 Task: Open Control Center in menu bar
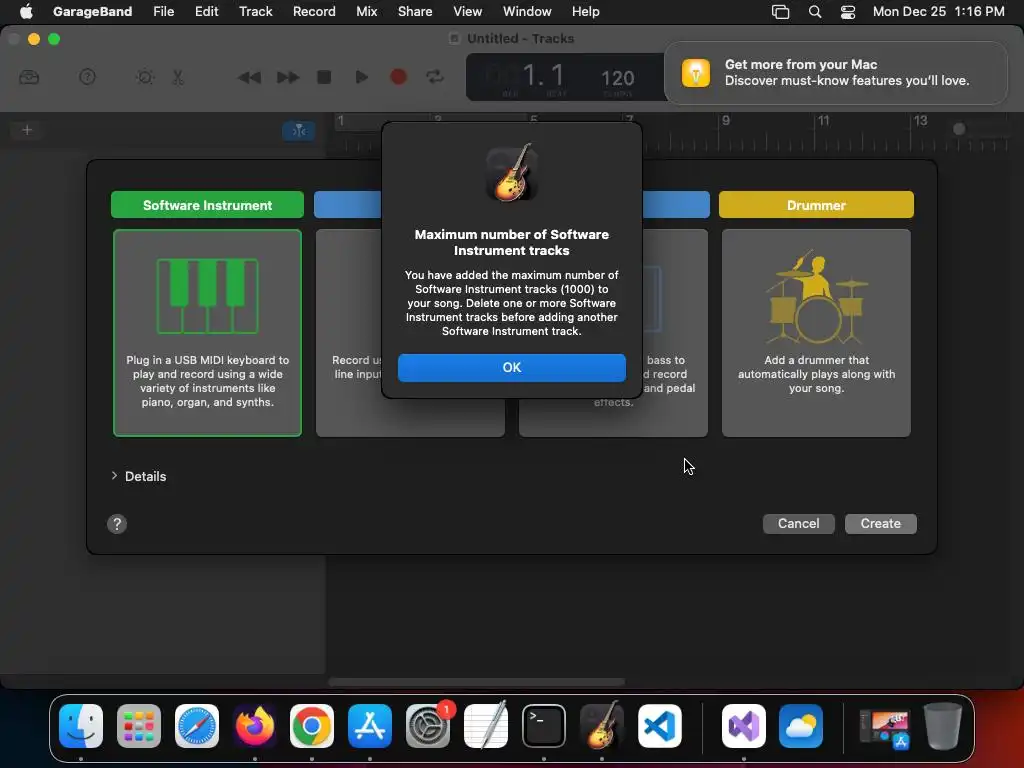pos(848,11)
